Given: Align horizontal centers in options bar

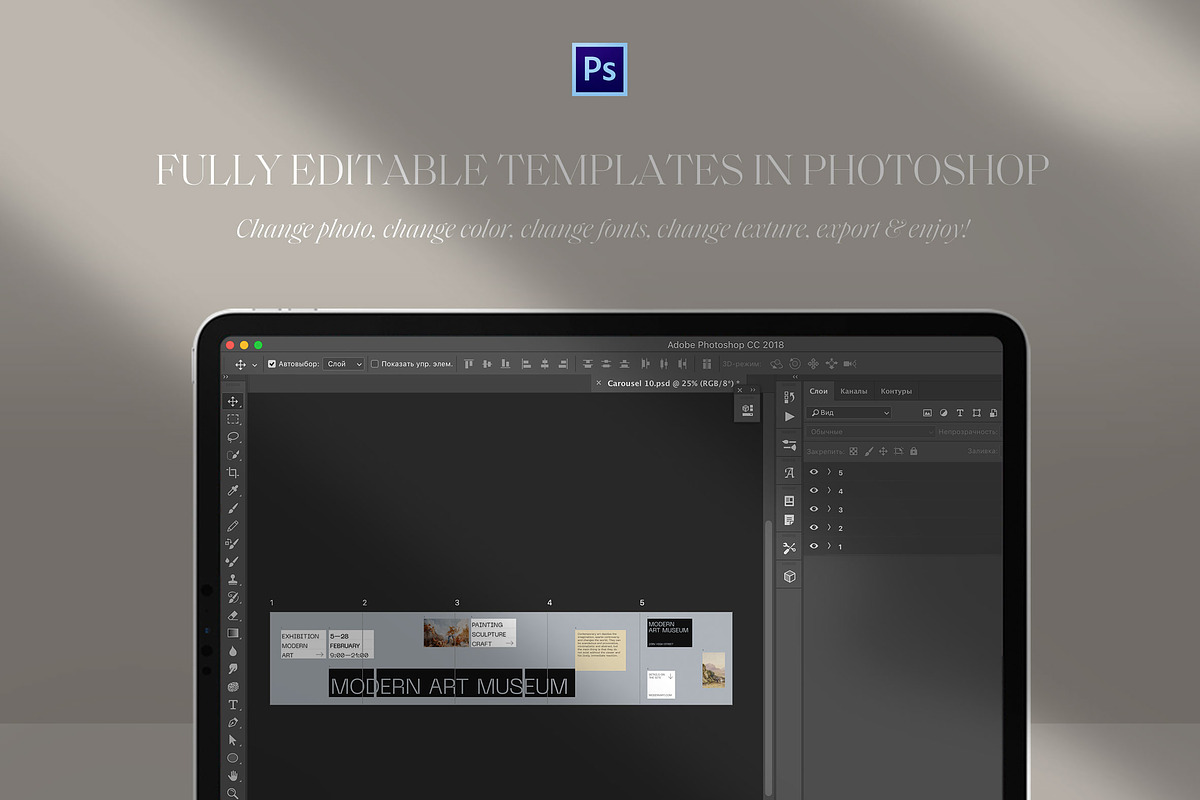Looking at the screenshot, I should pyautogui.click(x=544, y=364).
